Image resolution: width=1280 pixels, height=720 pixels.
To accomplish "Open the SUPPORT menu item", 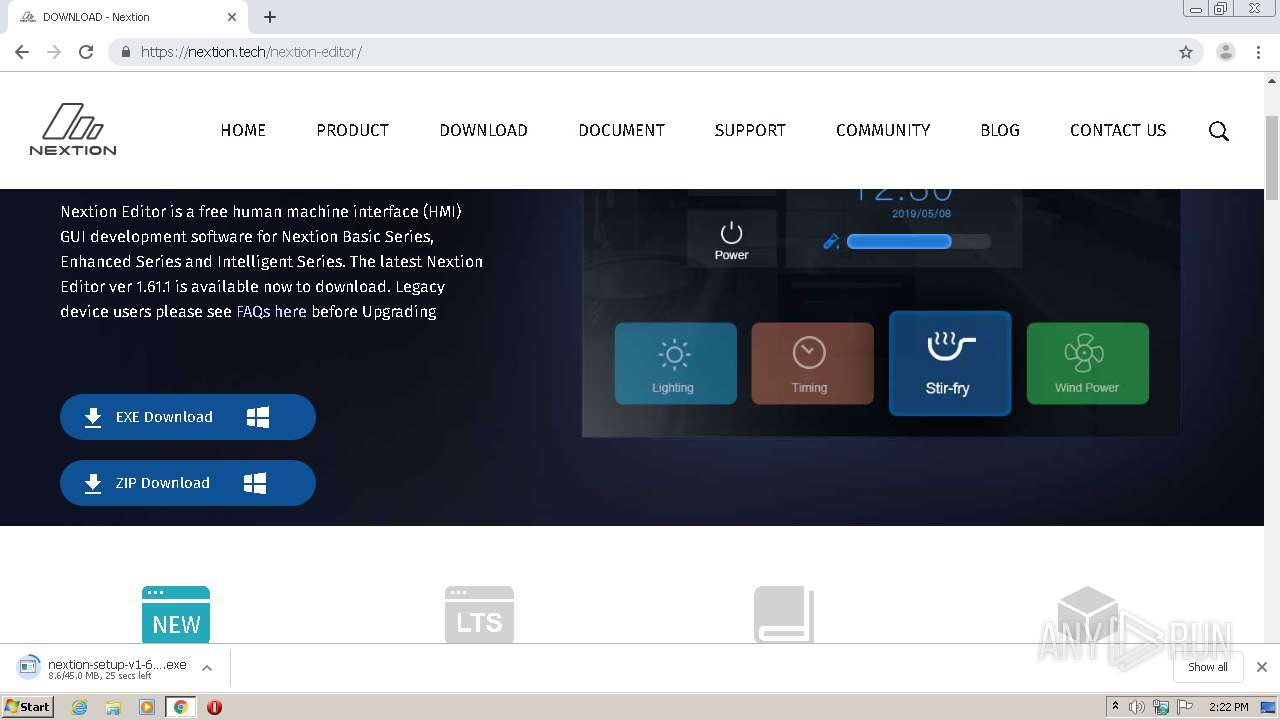I will coord(750,131).
